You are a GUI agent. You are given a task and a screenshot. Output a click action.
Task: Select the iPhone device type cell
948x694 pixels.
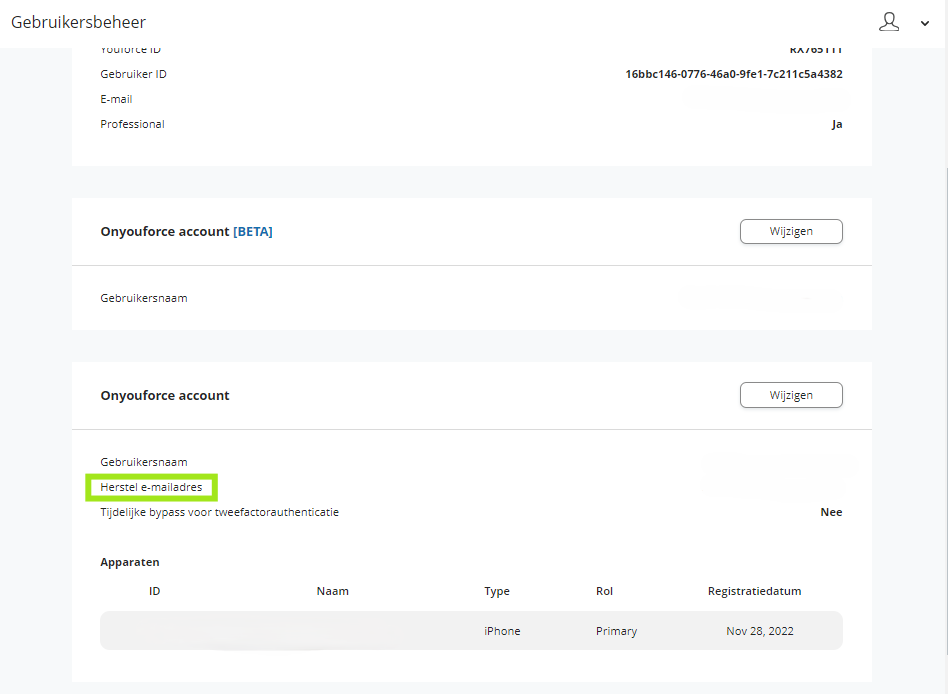502,631
